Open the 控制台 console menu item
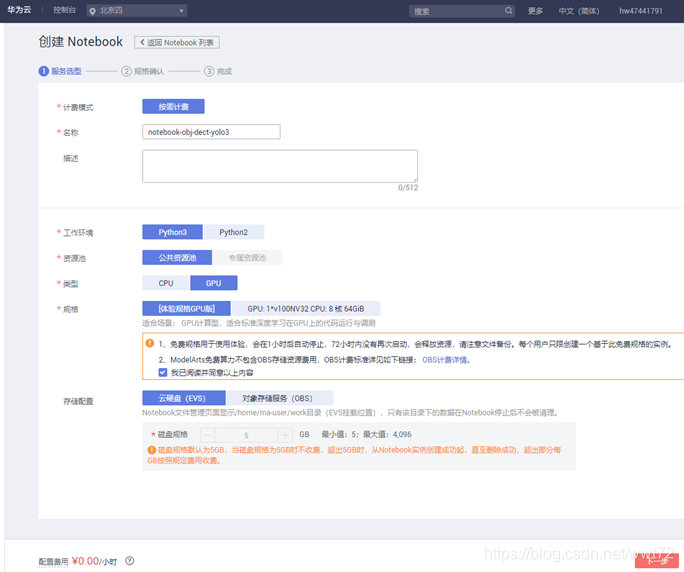The width and height of the screenshot is (684, 572). pos(65,10)
